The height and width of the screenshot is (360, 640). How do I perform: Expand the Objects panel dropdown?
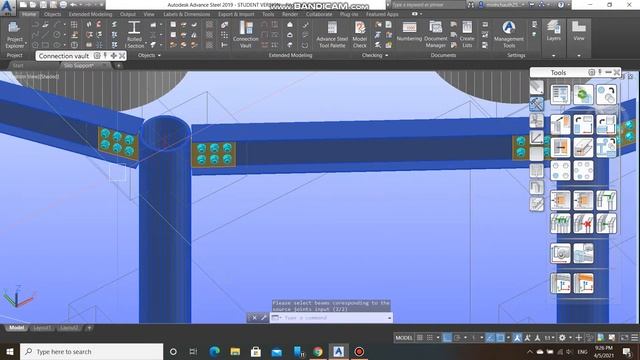[x=159, y=56]
